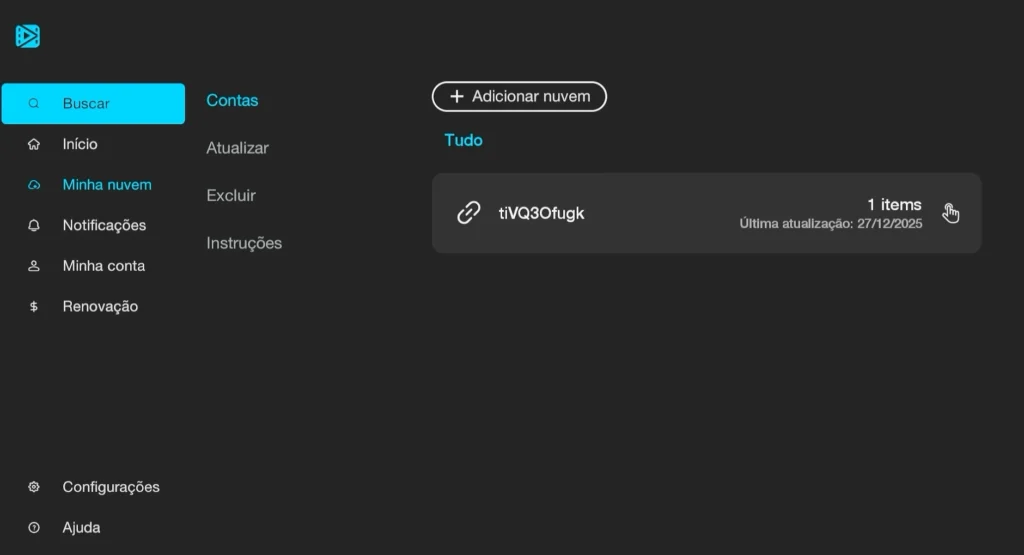
Task: Select Atualizar in the submenu
Action: (238, 148)
